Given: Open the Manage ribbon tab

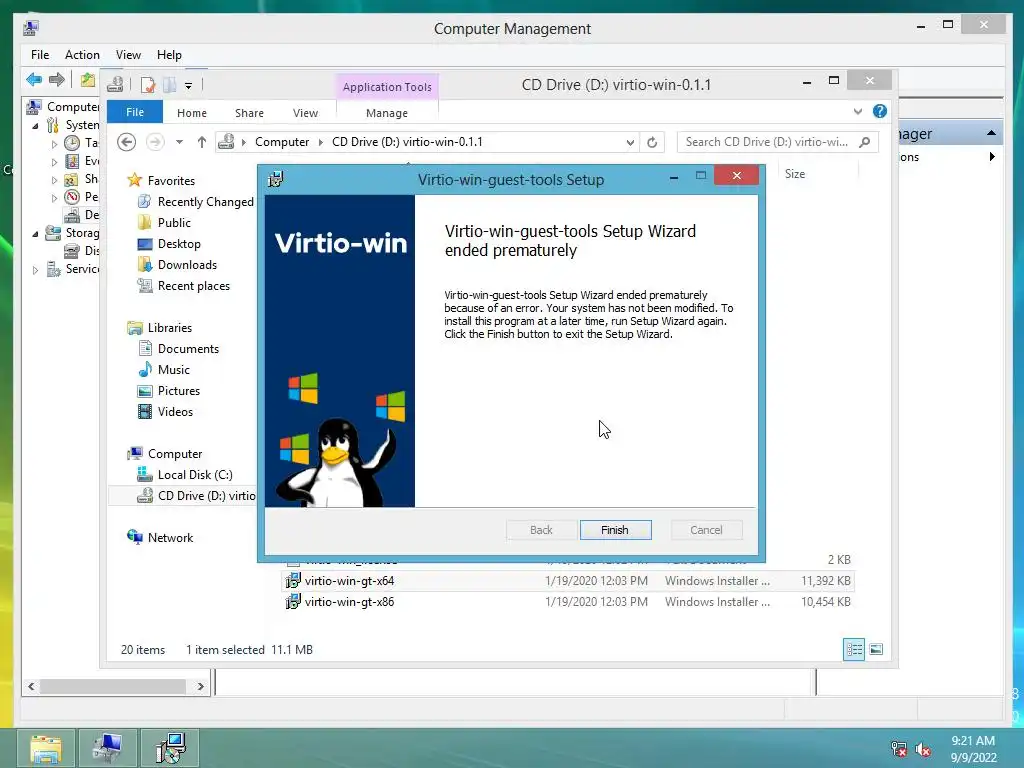Looking at the screenshot, I should coord(387,113).
